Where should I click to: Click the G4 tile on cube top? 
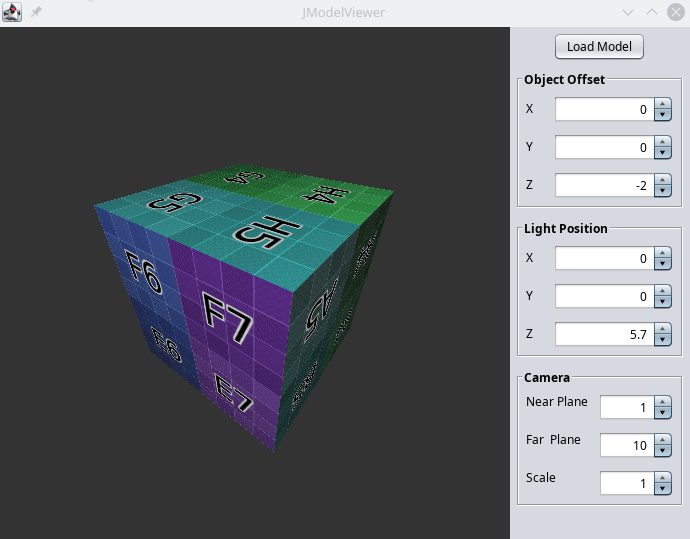coord(245,177)
